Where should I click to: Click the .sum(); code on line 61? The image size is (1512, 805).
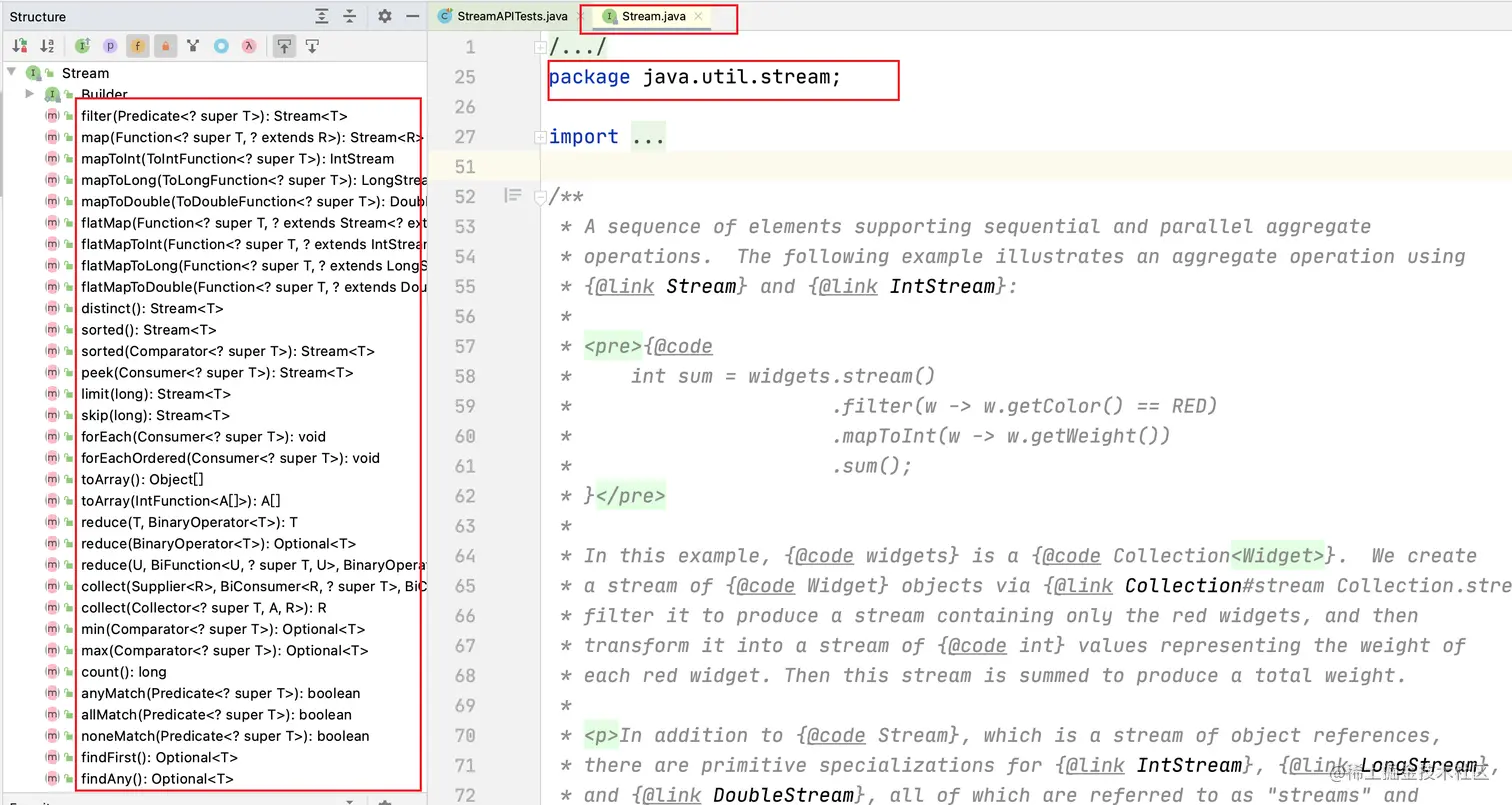click(872, 466)
